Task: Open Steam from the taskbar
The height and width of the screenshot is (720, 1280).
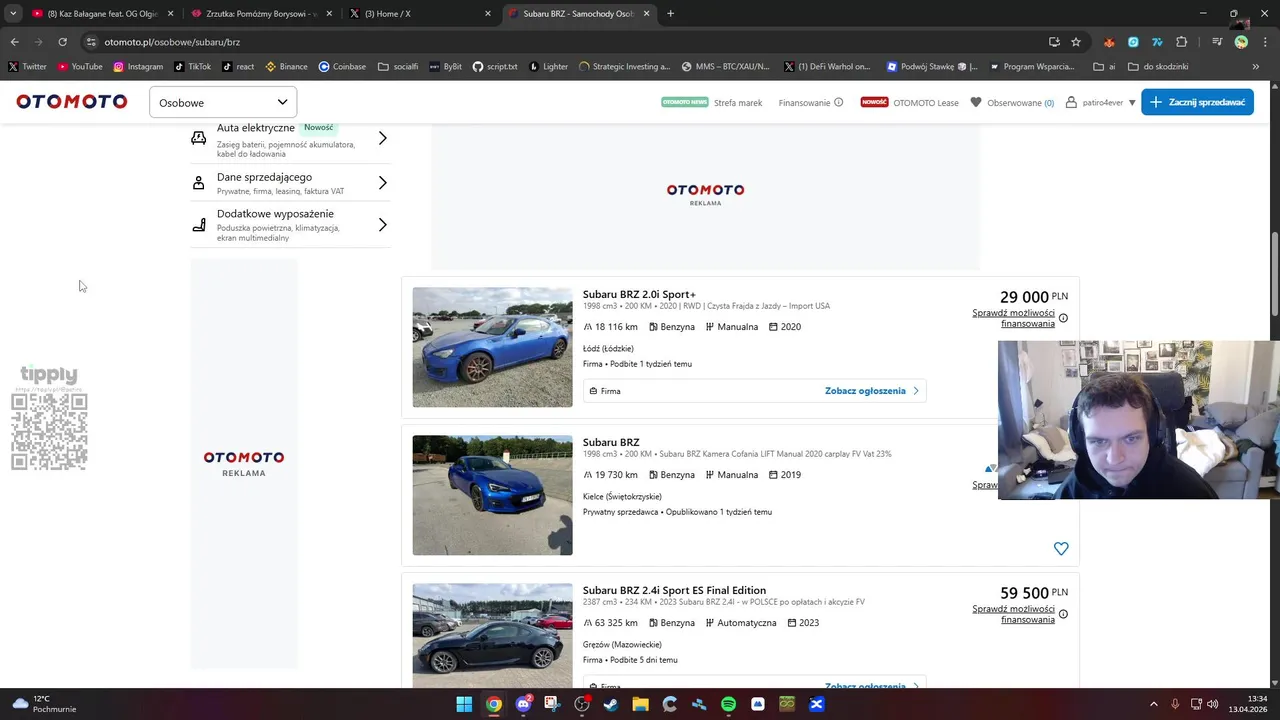Action: pos(611,704)
